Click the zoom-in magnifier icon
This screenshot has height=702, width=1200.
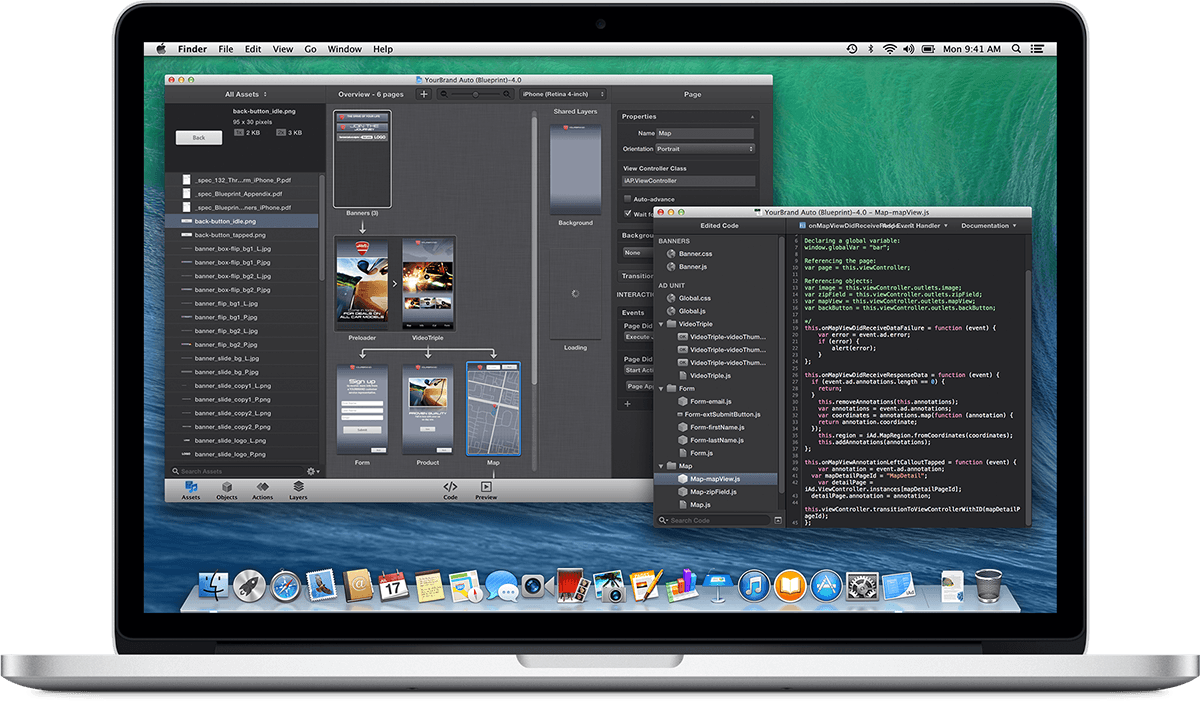(x=506, y=94)
